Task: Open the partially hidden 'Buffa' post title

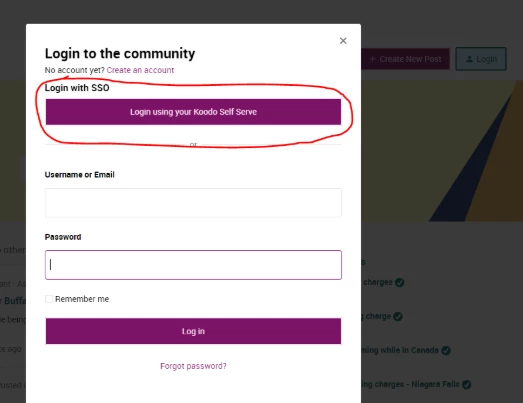Action: 13,301
